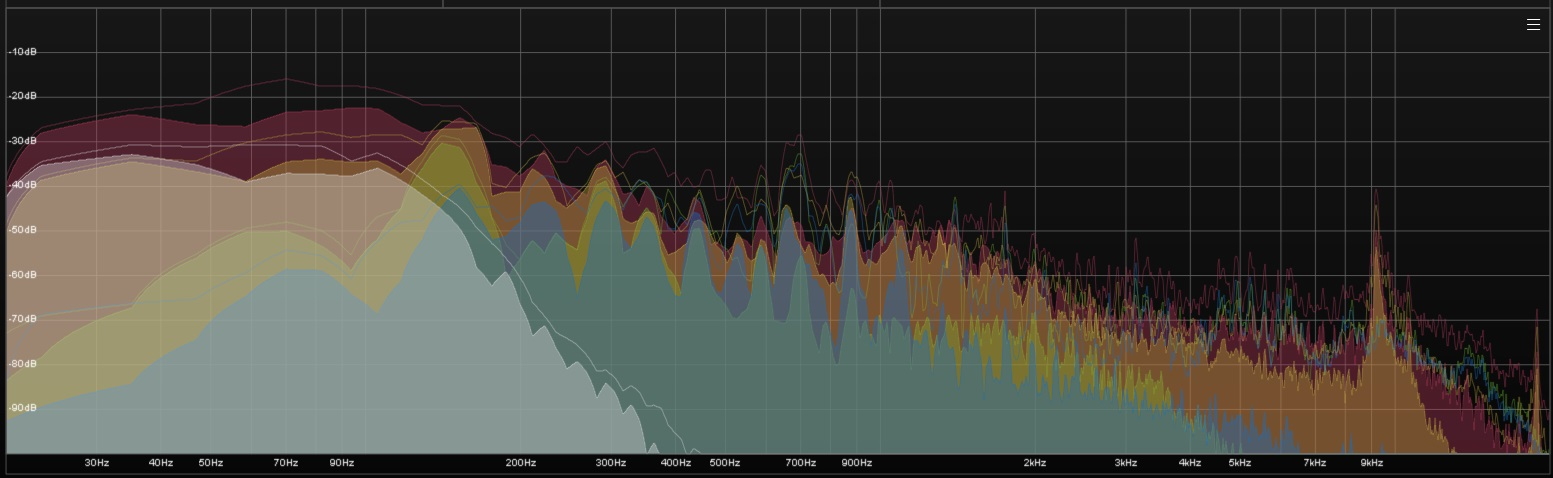Select the -40dB level label
Screen dimensions: 1553x478
point(22,185)
